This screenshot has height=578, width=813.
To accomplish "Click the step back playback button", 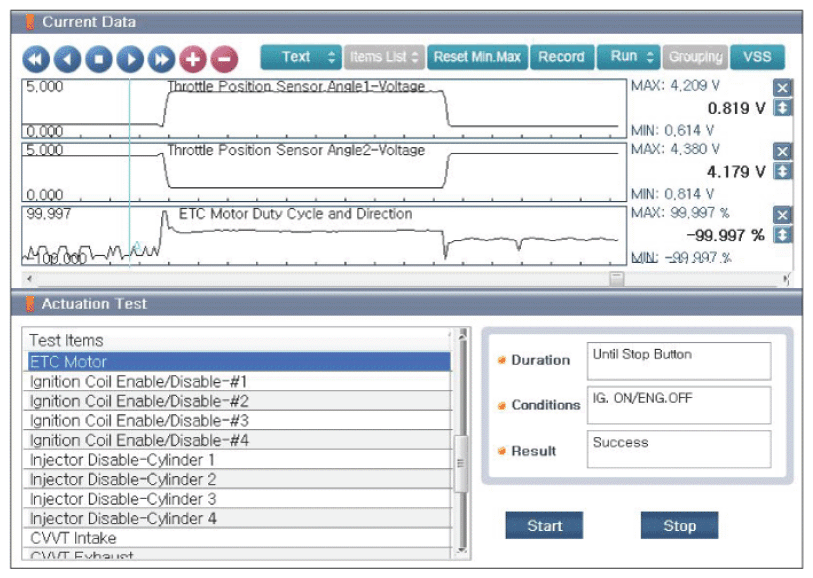I will coord(67,59).
